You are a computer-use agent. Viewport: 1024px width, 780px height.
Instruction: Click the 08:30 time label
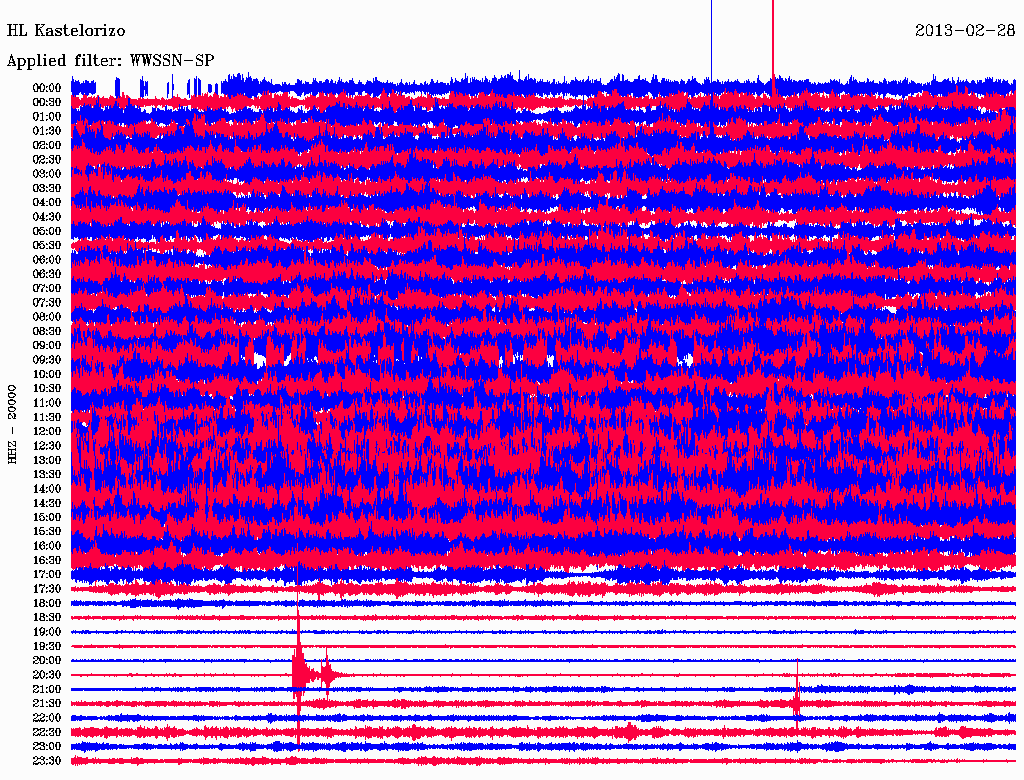pyautogui.click(x=47, y=331)
